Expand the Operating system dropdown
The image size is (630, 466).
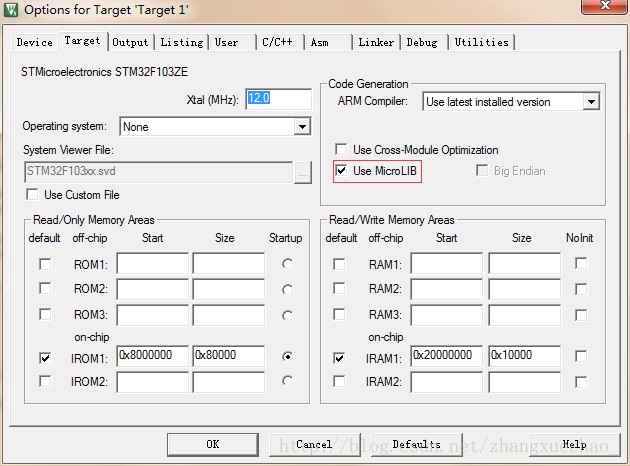[x=302, y=127]
